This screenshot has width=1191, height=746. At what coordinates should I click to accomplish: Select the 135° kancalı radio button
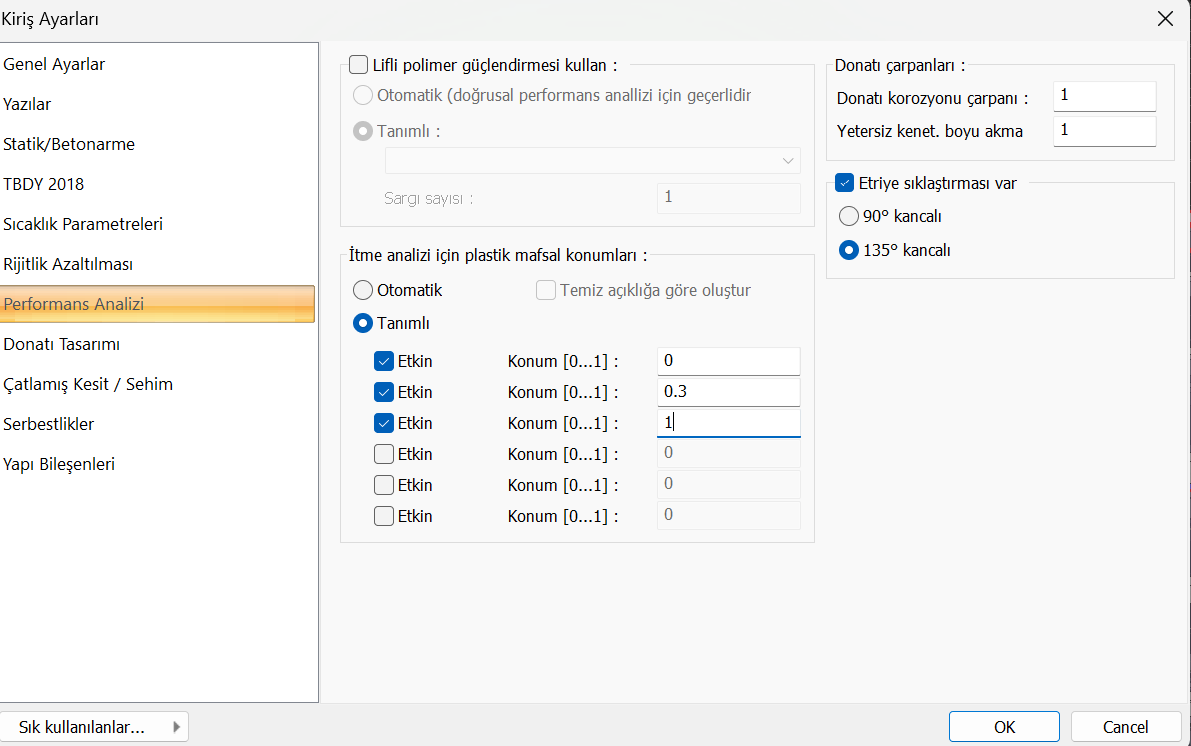[x=849, y=250]
